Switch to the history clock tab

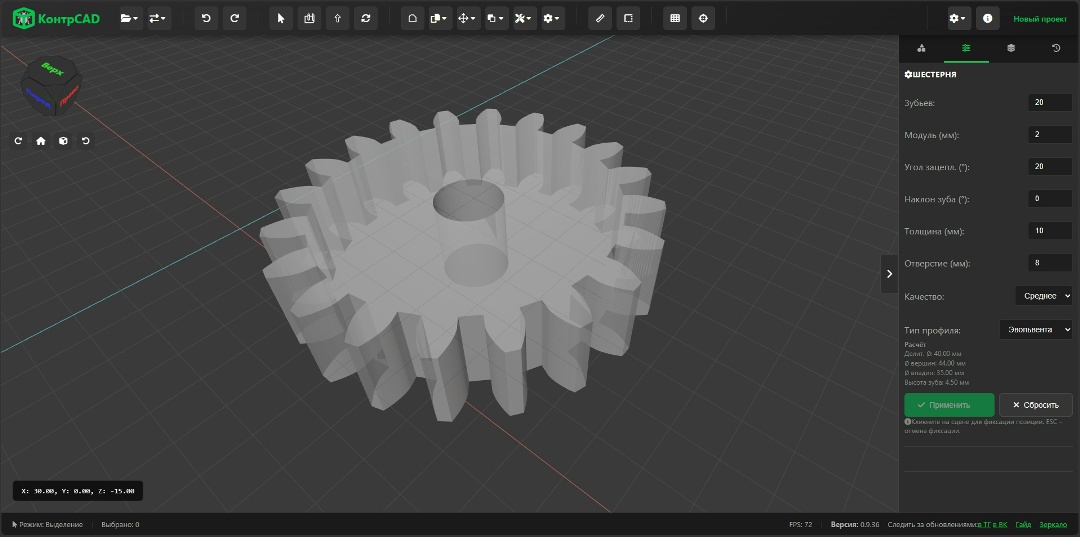pos(1056,48)
